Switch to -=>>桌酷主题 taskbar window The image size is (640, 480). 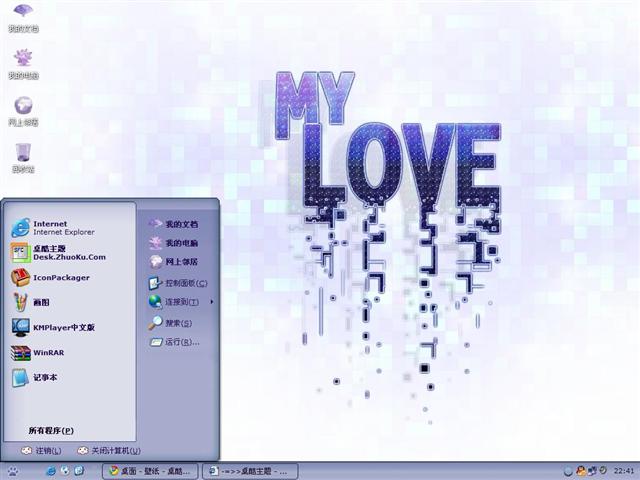(250, 471)
